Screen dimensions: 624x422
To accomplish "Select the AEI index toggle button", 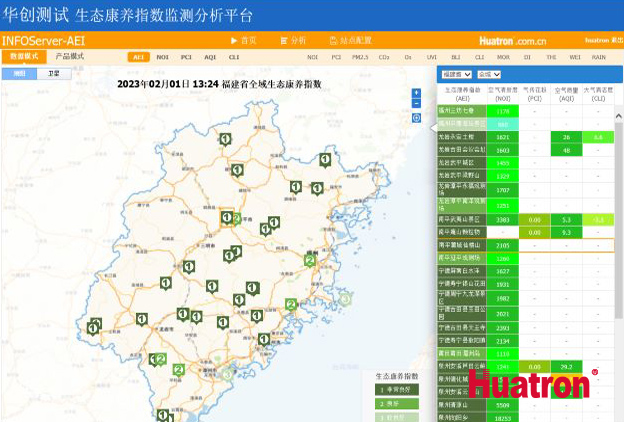I will coord(139,58).
